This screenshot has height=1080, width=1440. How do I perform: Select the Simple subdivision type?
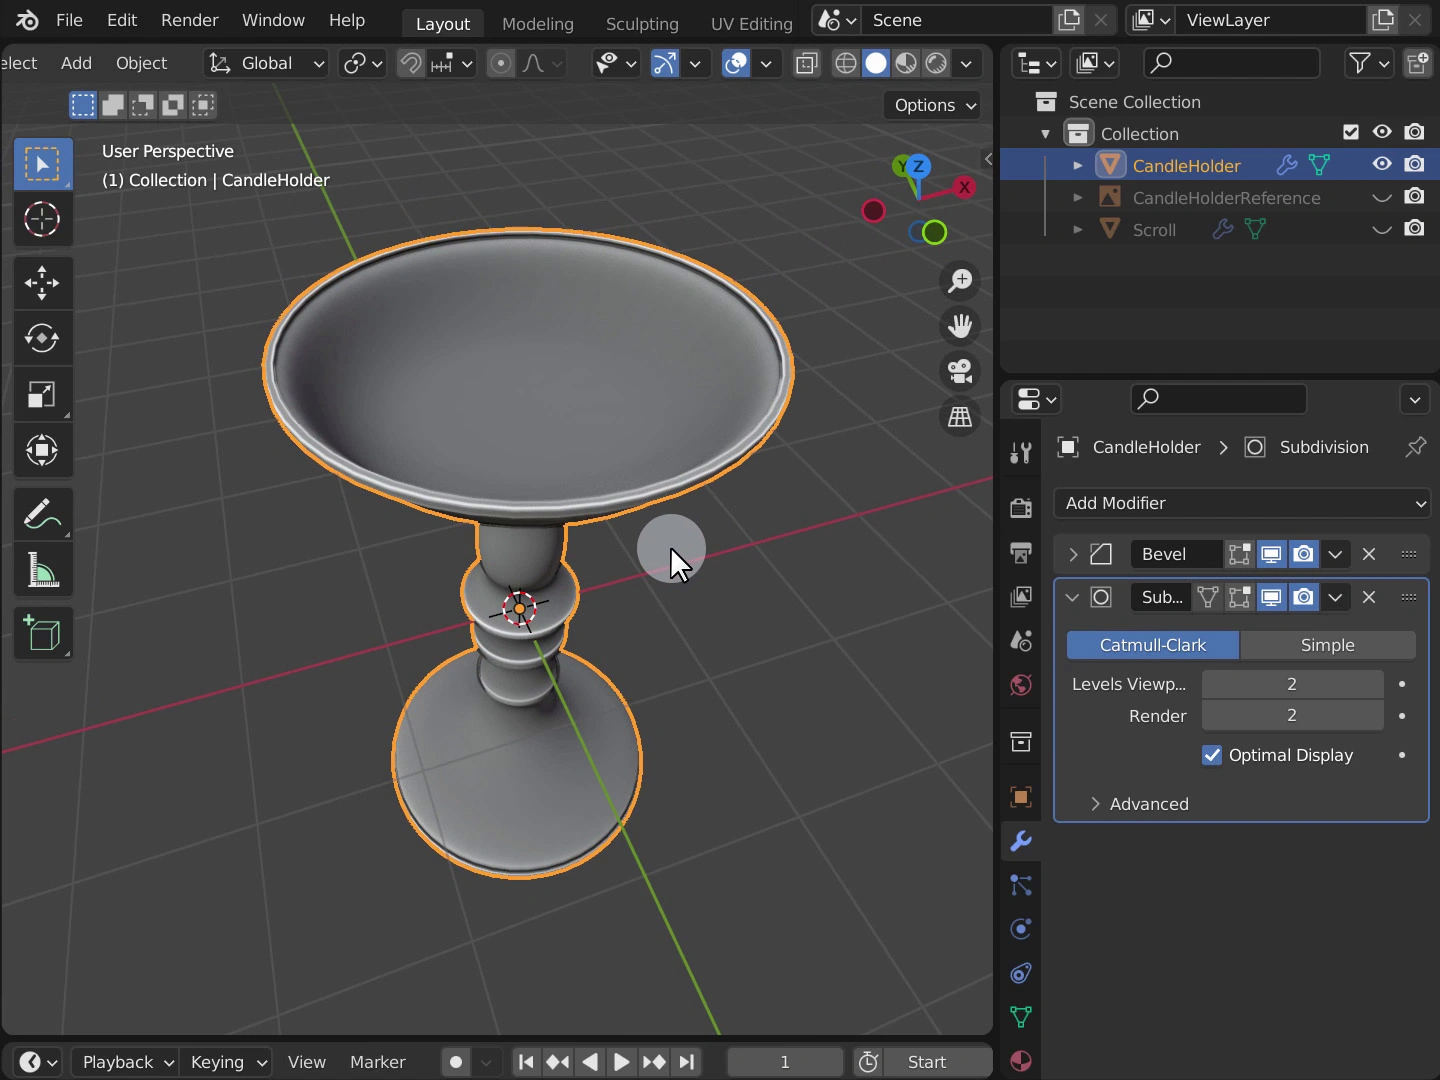coord(1327,645)
